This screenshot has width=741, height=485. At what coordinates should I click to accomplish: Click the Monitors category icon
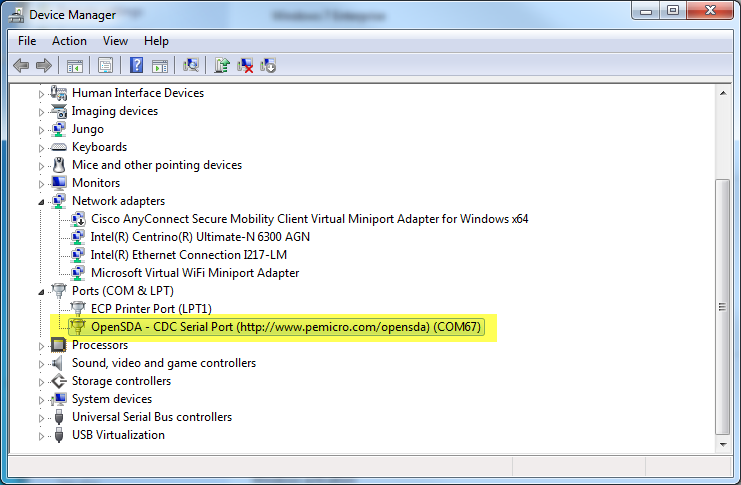pos(59,182)
